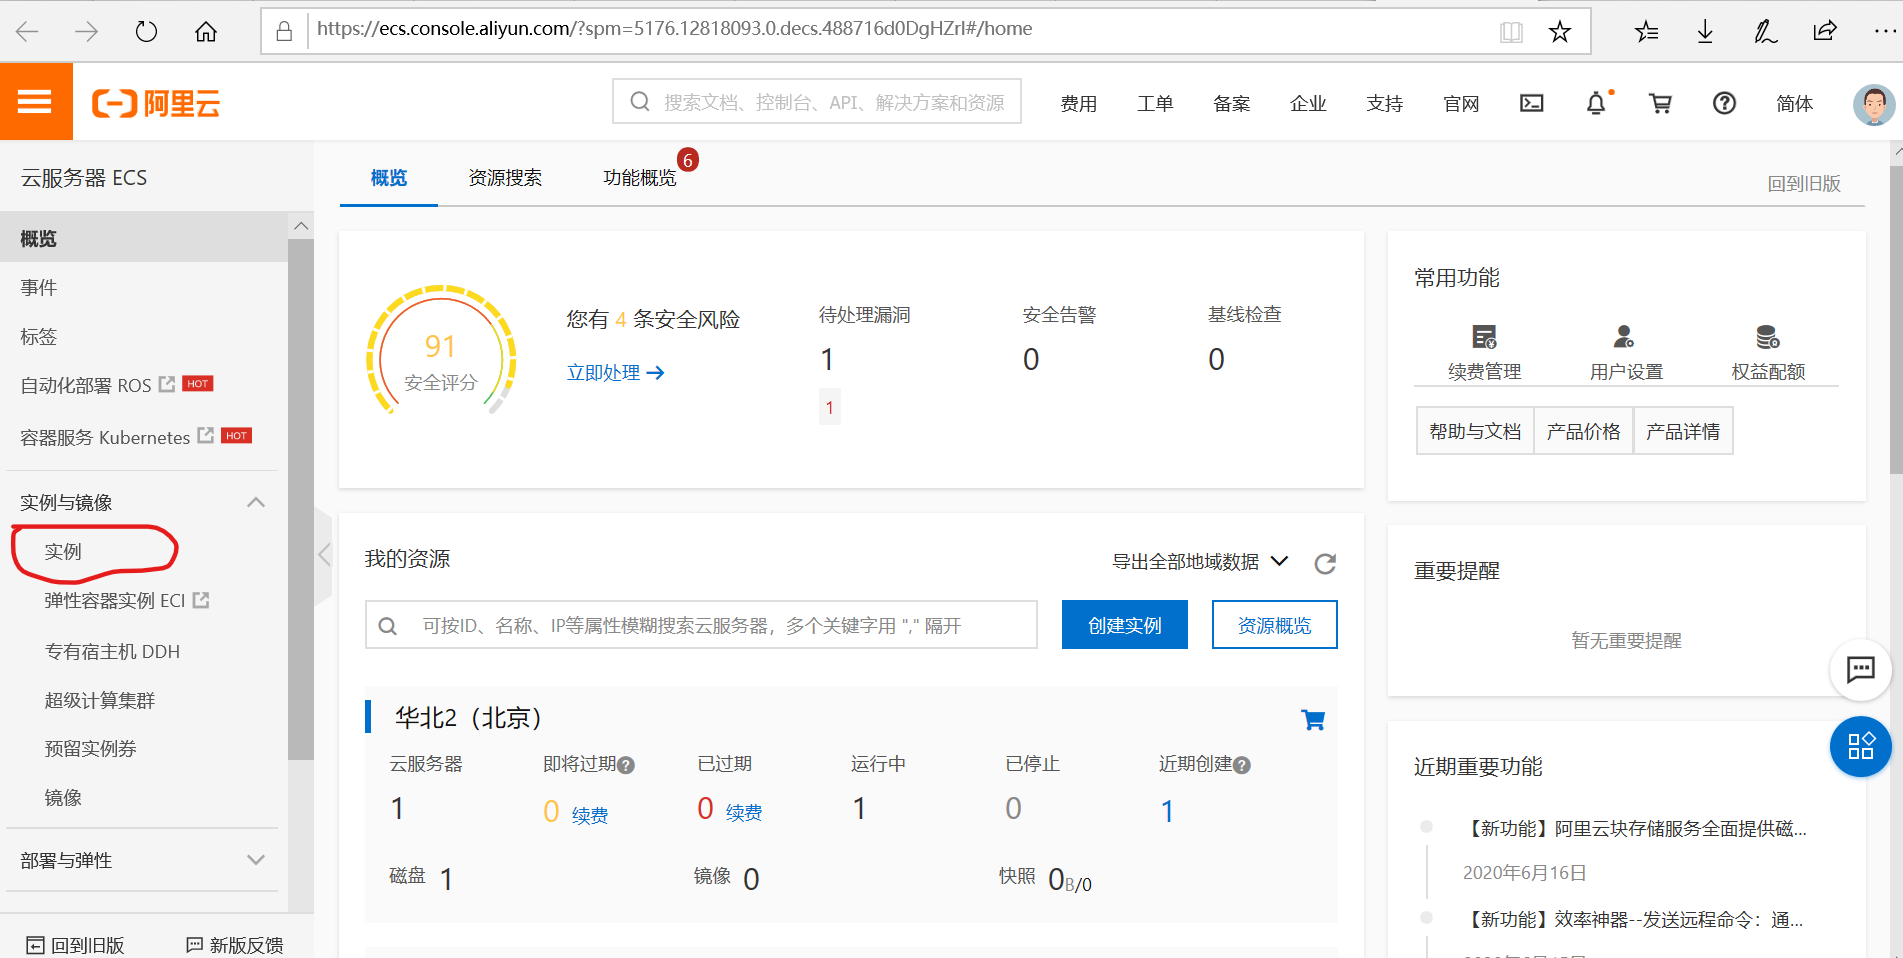
Task: Open 导出全部地域数据 dropdown
Action: pyautogui.click(x=1200, y=562)
